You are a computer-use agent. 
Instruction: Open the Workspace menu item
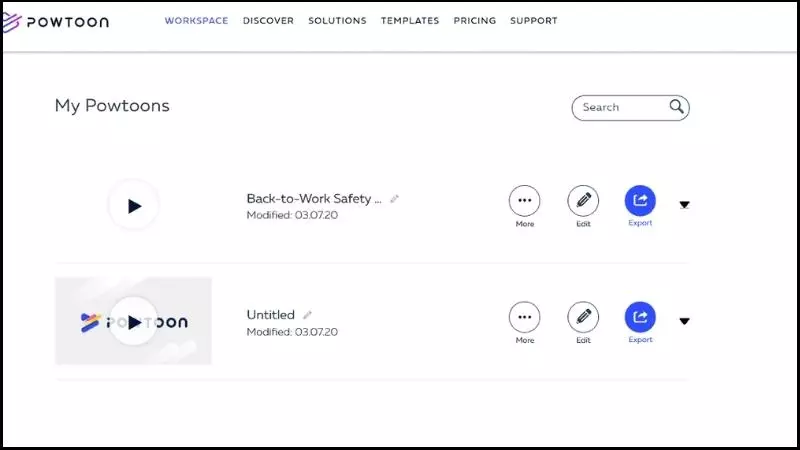click(196, 21)
